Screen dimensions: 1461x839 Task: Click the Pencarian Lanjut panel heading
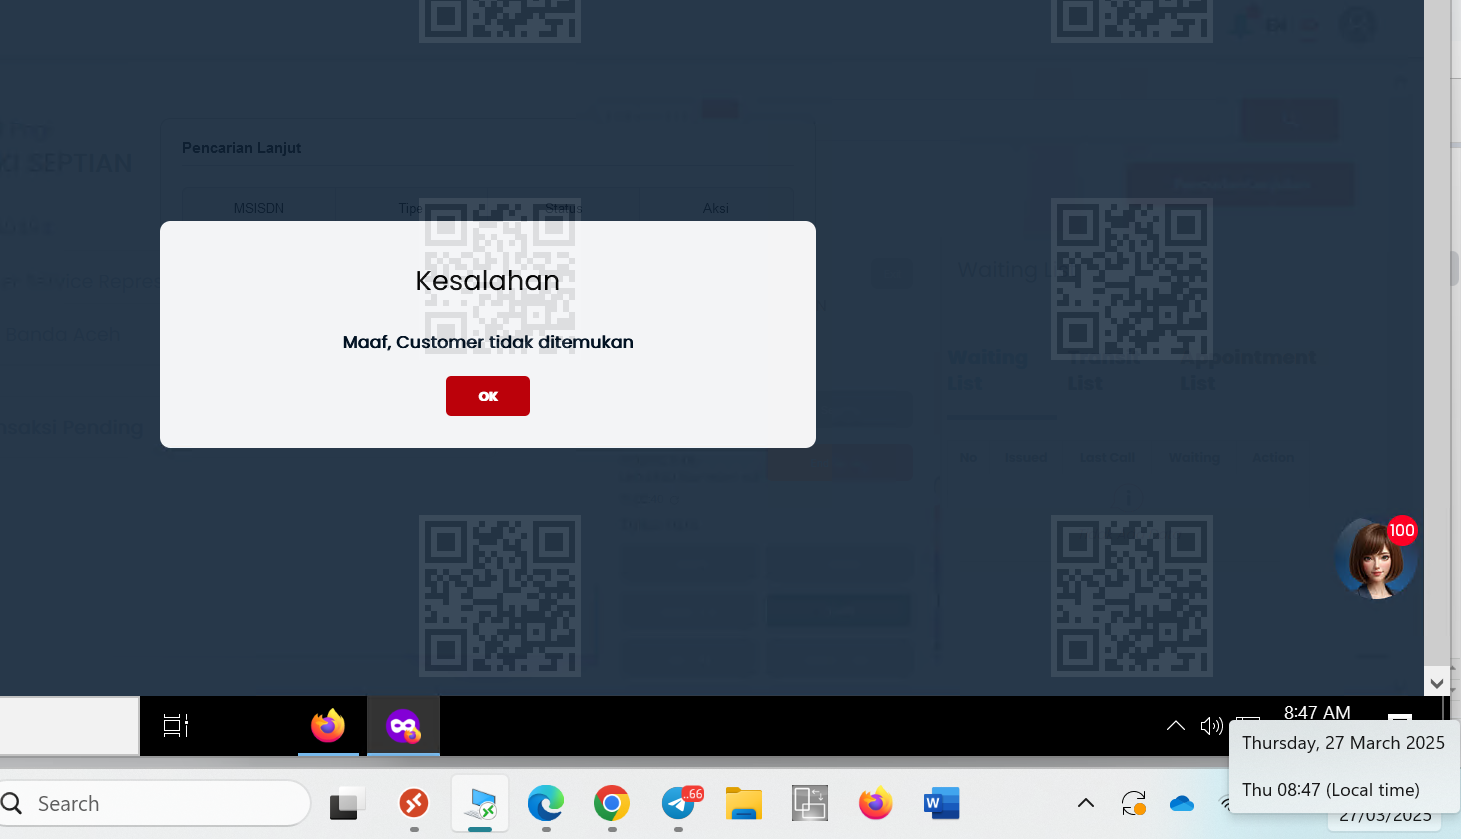coord(242,148)
